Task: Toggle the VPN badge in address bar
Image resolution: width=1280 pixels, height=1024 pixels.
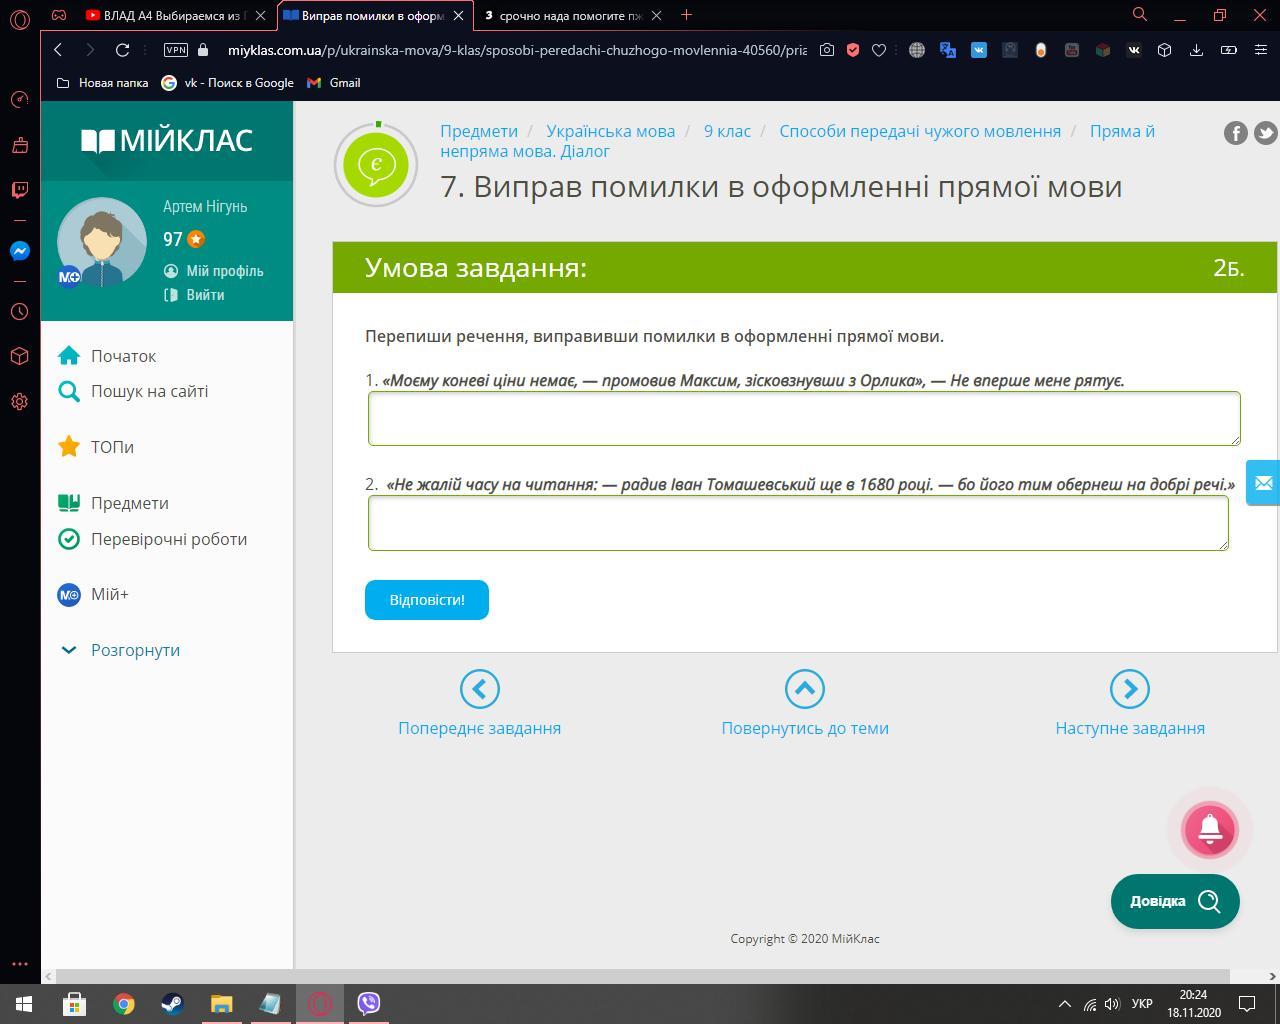Action: point(176,50)
